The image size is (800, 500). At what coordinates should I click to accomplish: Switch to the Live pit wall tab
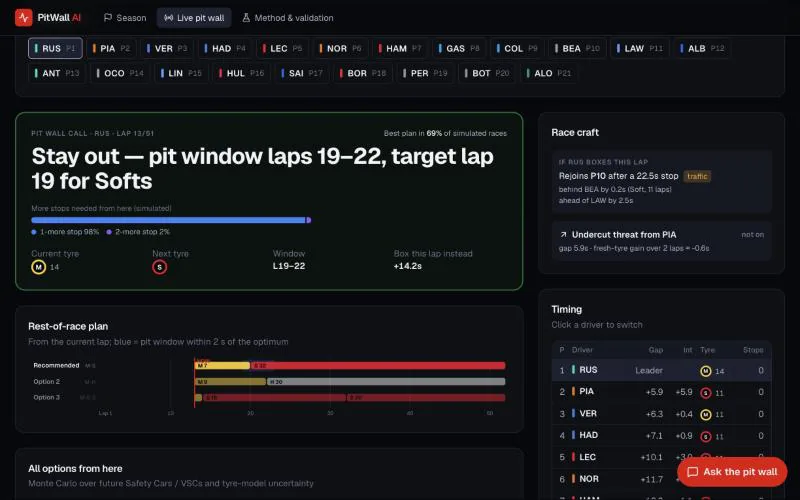194,18
